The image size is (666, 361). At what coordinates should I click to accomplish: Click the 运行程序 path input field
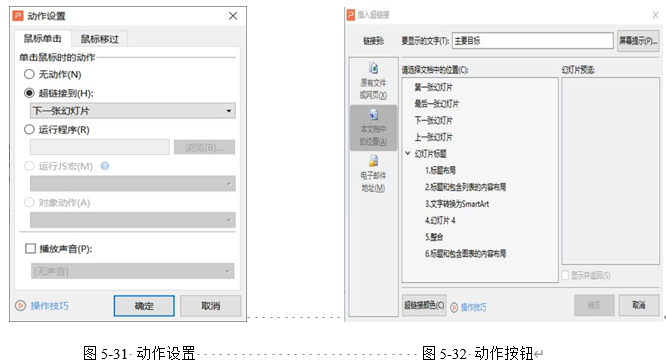tap(99, 147)
